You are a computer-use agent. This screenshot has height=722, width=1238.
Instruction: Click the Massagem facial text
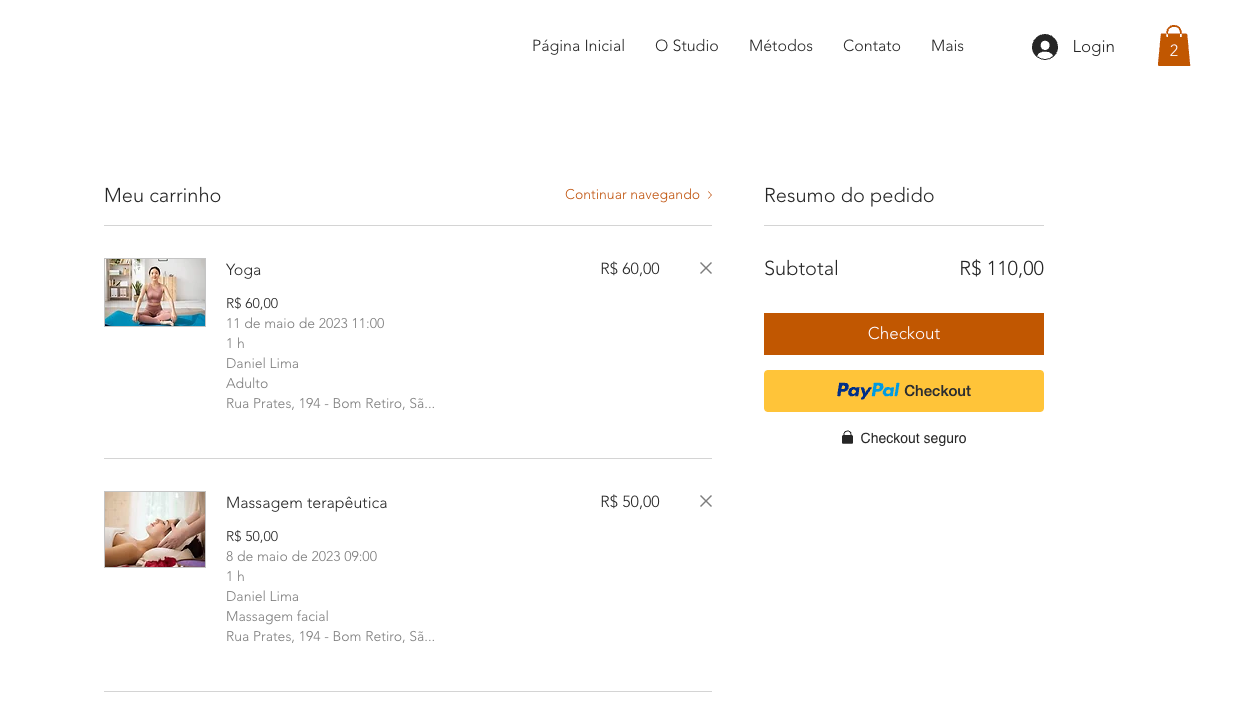[x=277, y=616]
